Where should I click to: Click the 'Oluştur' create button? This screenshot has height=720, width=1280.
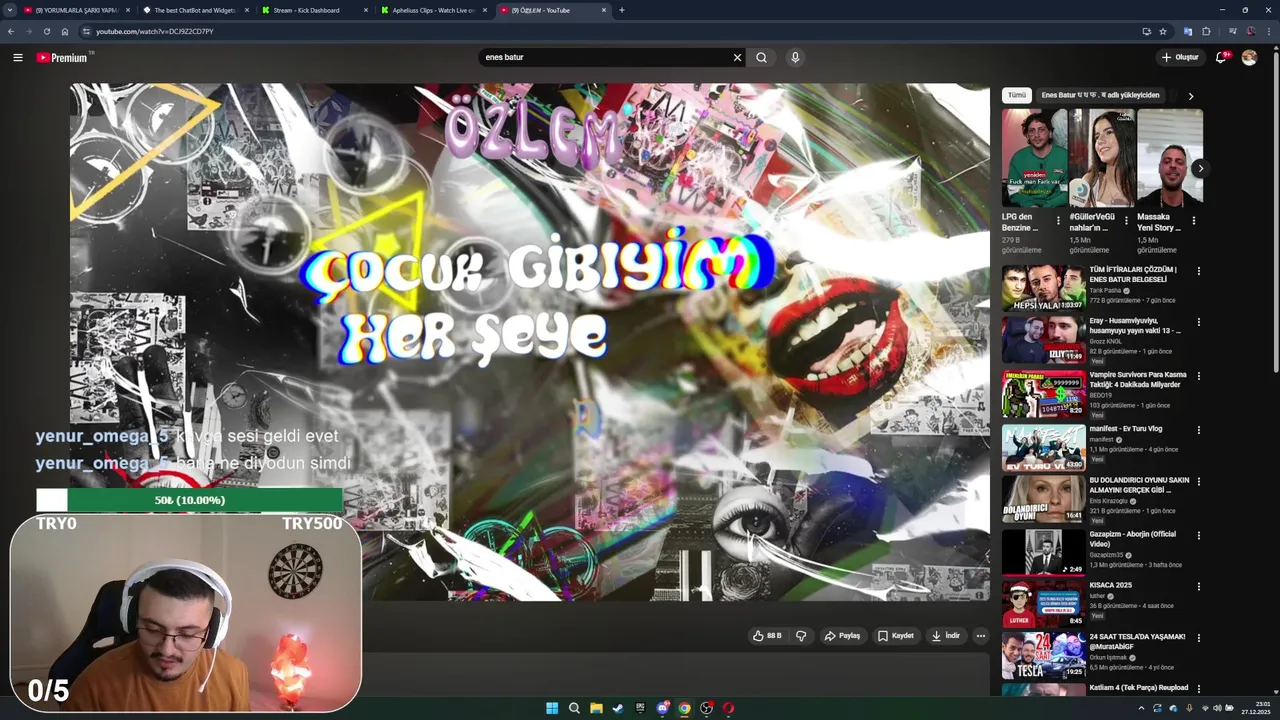pos(1180,57)
